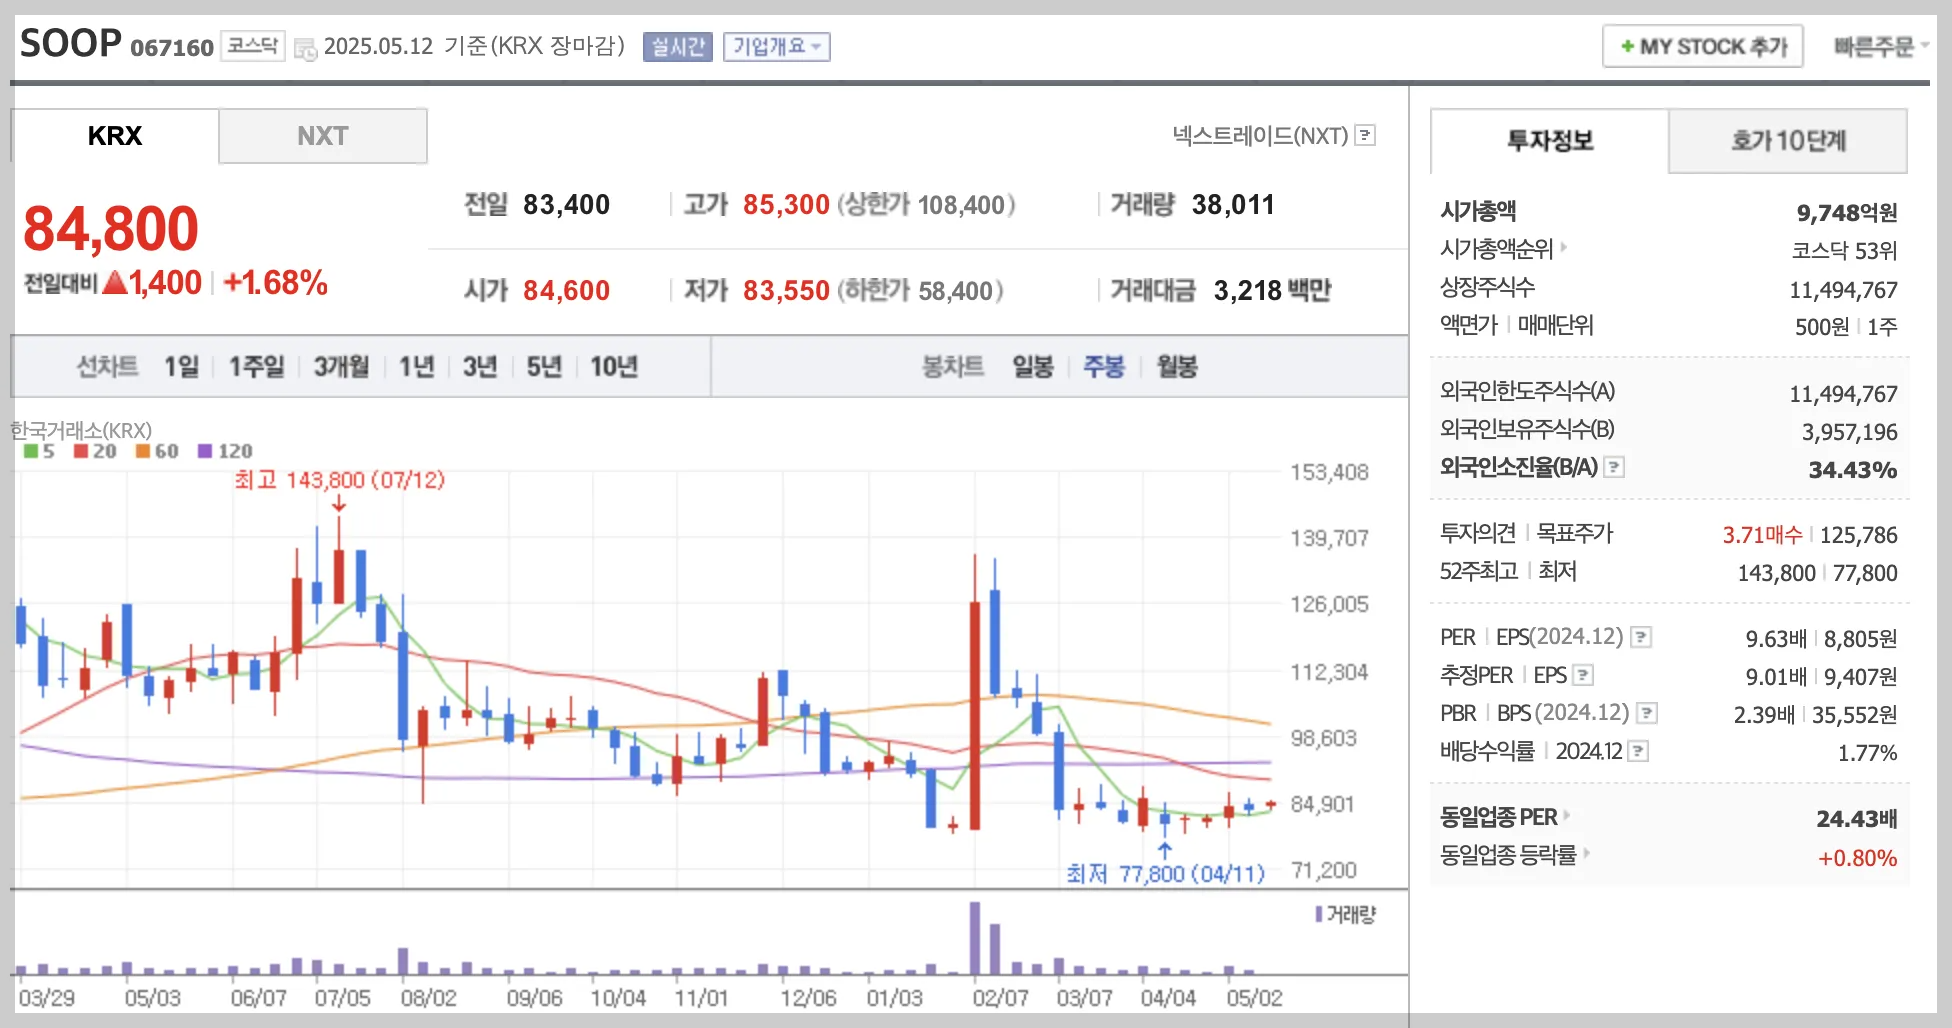Click orange 60-day moving average swatch
This screenshot has width=1952, height=1028.
pyautogui.click(x=143, y=451)
